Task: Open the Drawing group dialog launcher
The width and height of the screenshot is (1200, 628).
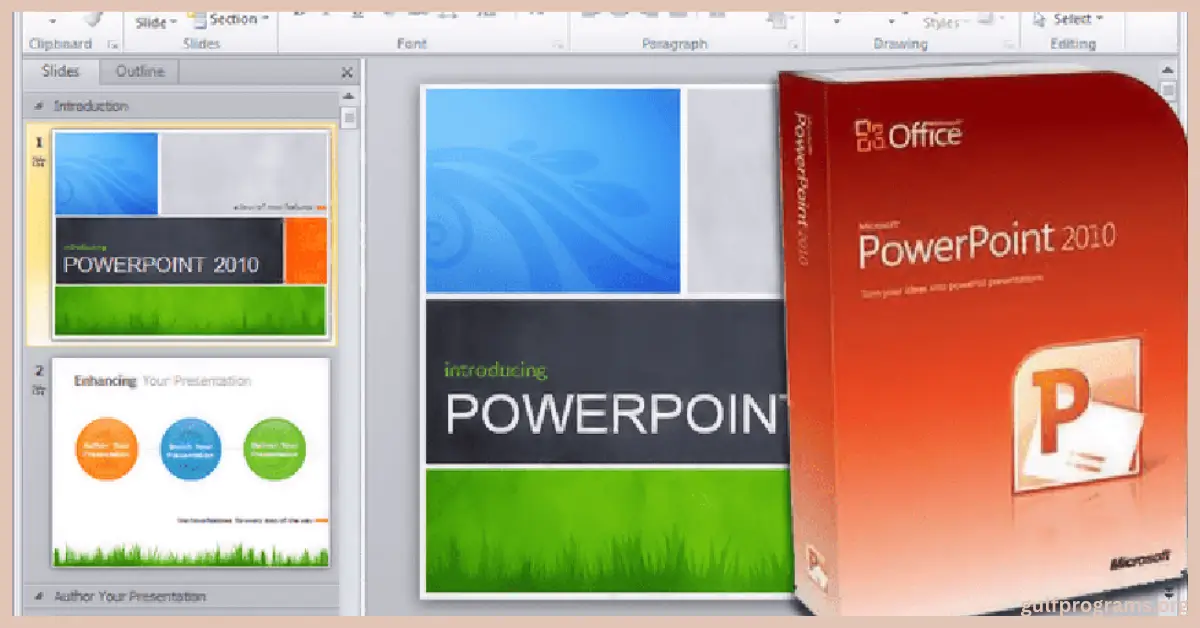Action: click(1007, 45)
